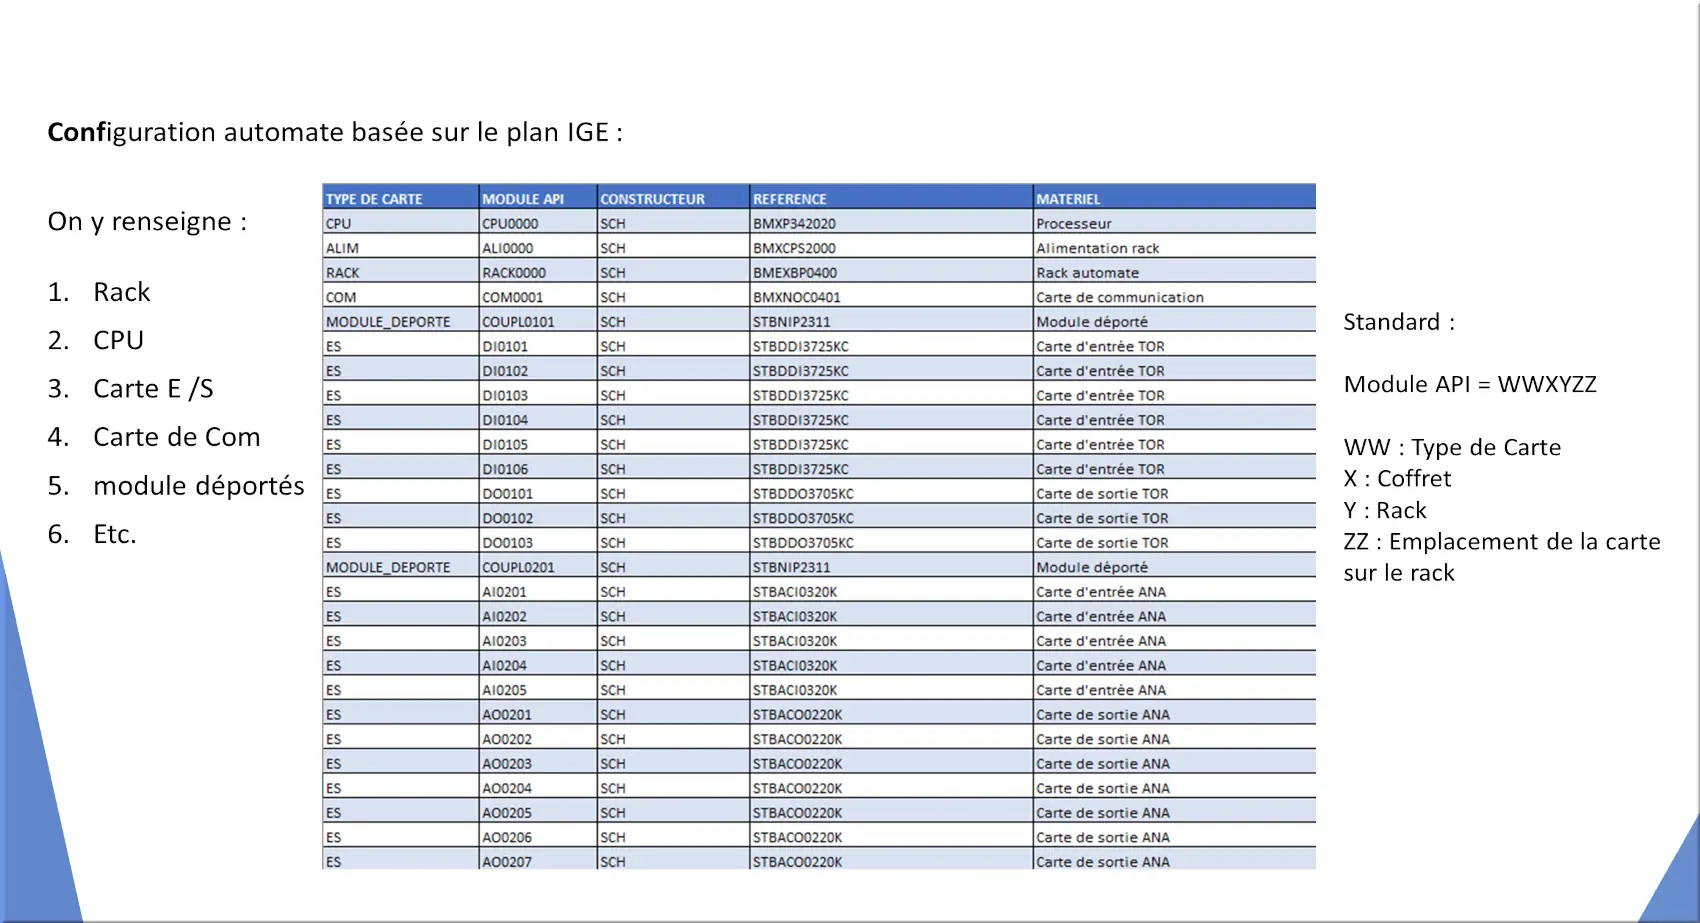
Task: Click 'X : Coffret' line
Action: [1397, 478]
